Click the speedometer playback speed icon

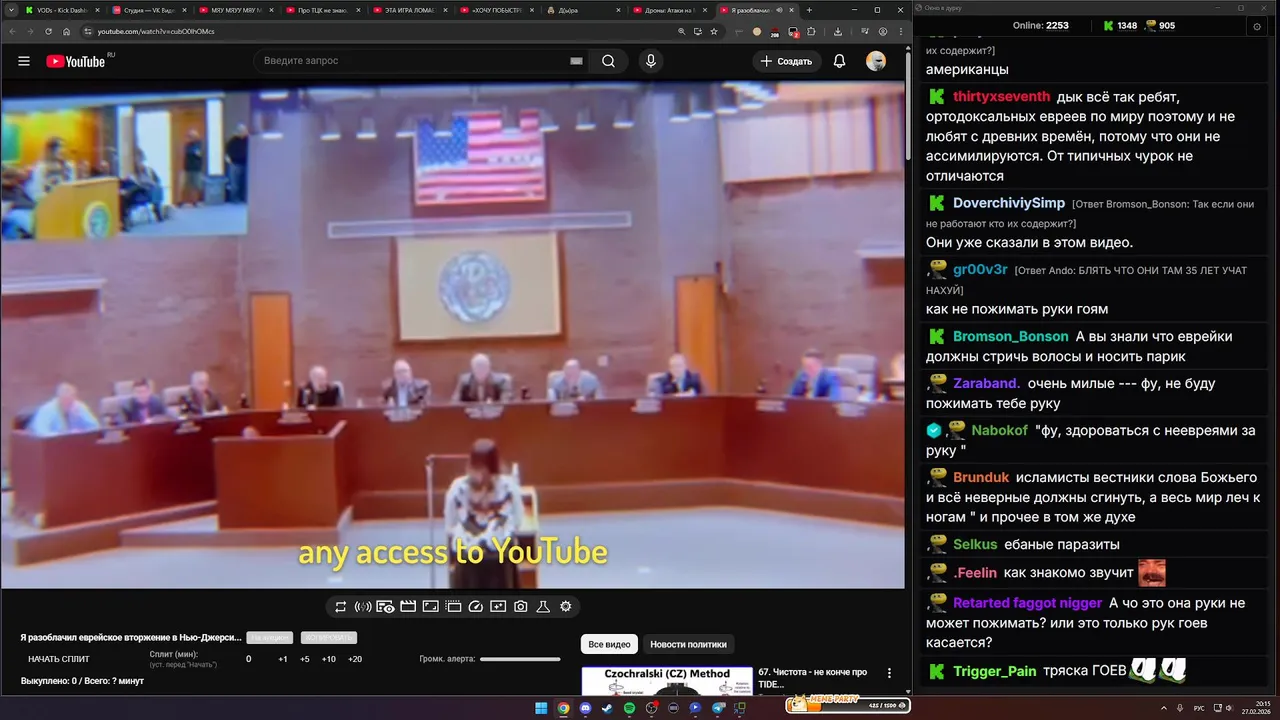476,606
